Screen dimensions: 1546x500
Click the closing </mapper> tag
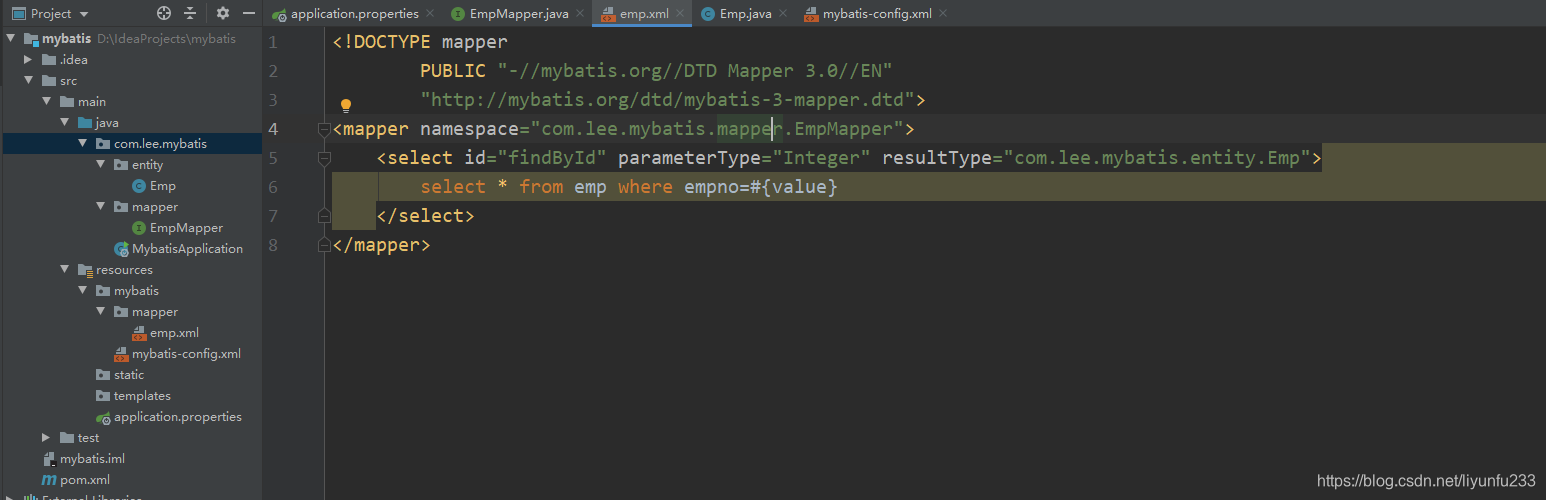coord(382,245)
